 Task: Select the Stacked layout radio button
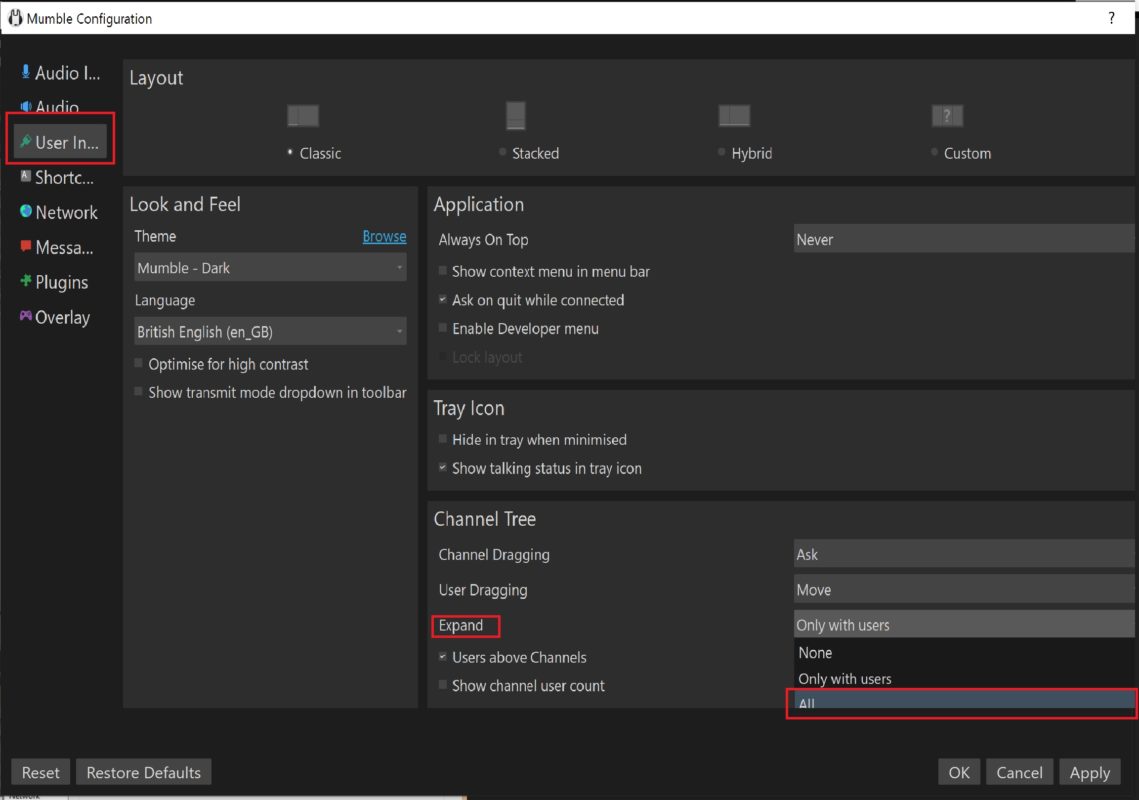pyautogui.click(x=503, y=152)
